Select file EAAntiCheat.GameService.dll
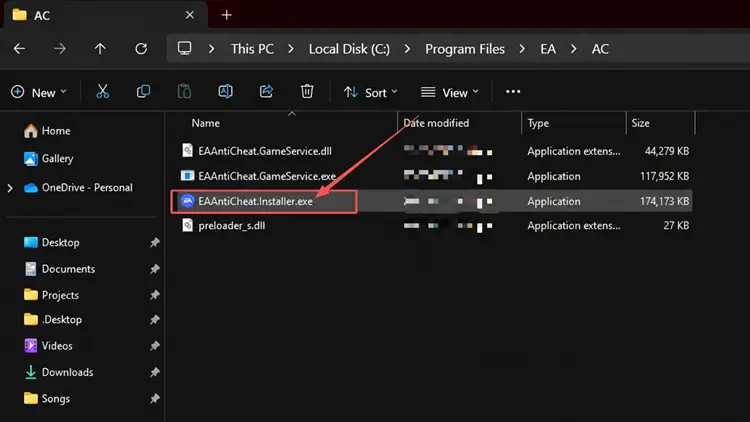 (265, 151)
